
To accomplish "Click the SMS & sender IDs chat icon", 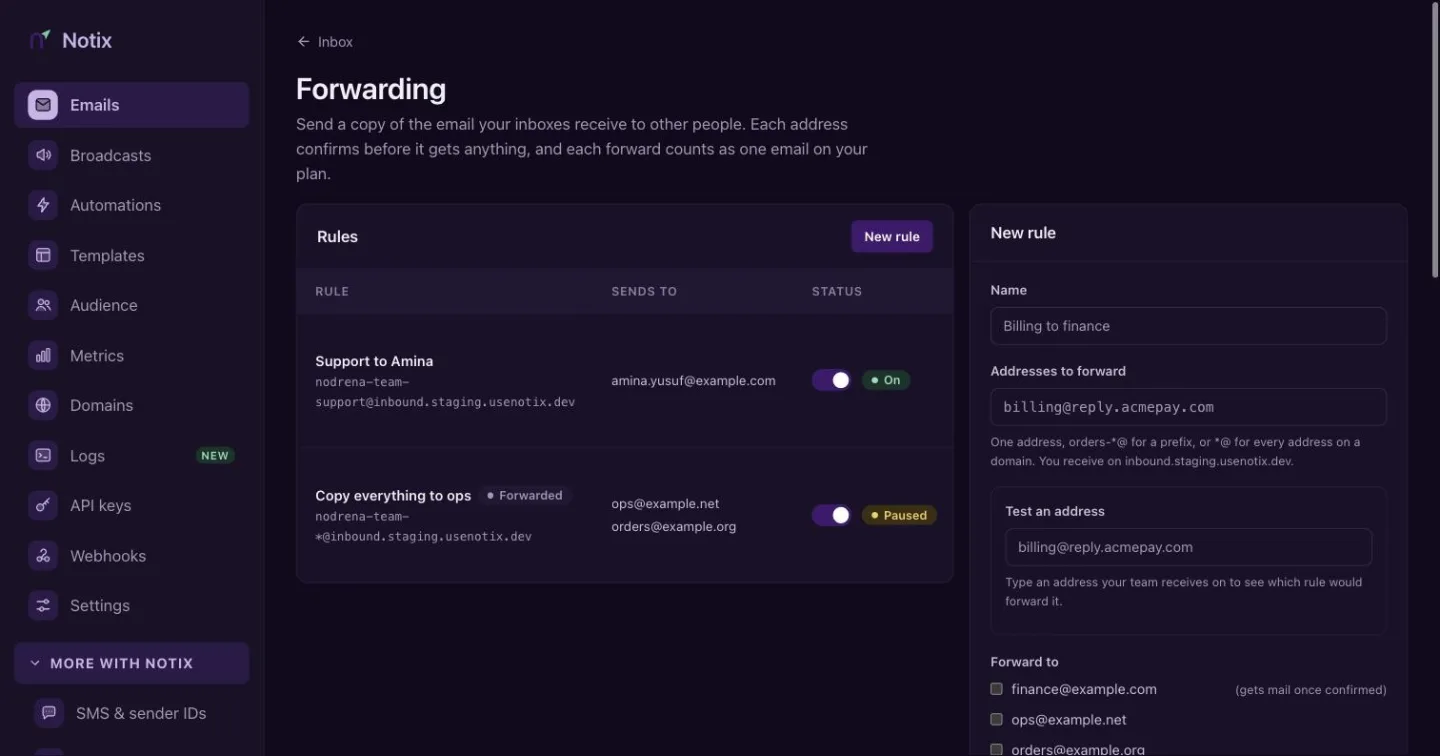I will [x=49, y=713].
